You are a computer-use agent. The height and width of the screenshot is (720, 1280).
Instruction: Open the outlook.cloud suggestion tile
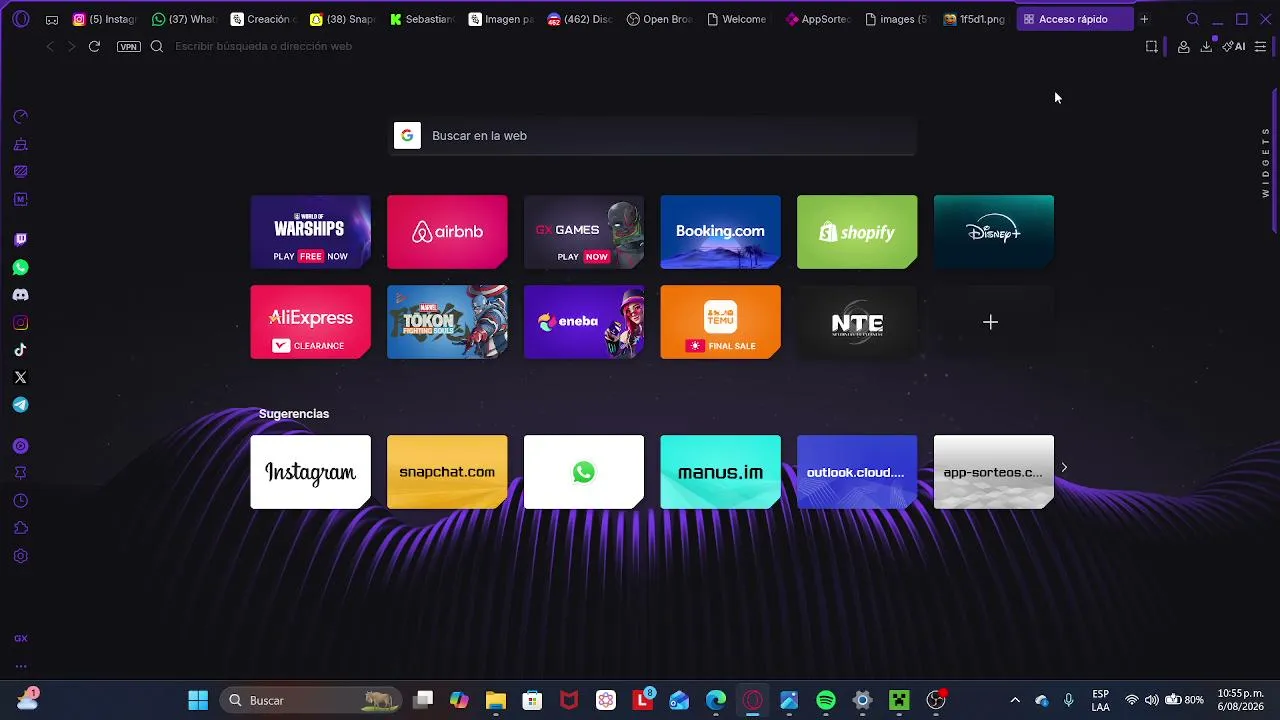tap(857, 472)
